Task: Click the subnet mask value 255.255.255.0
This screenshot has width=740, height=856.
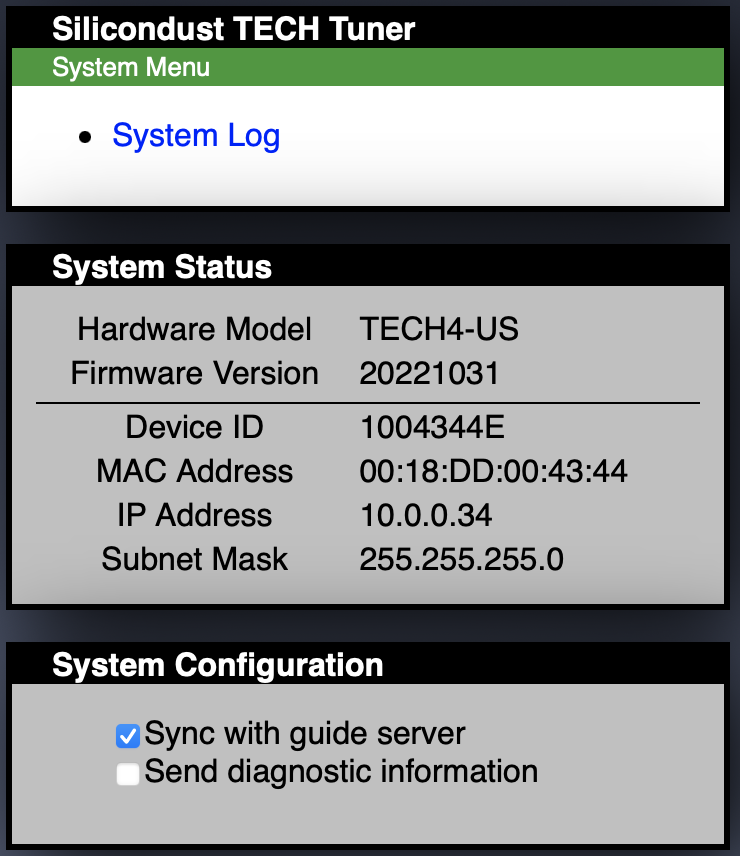Action: (461, 559)
